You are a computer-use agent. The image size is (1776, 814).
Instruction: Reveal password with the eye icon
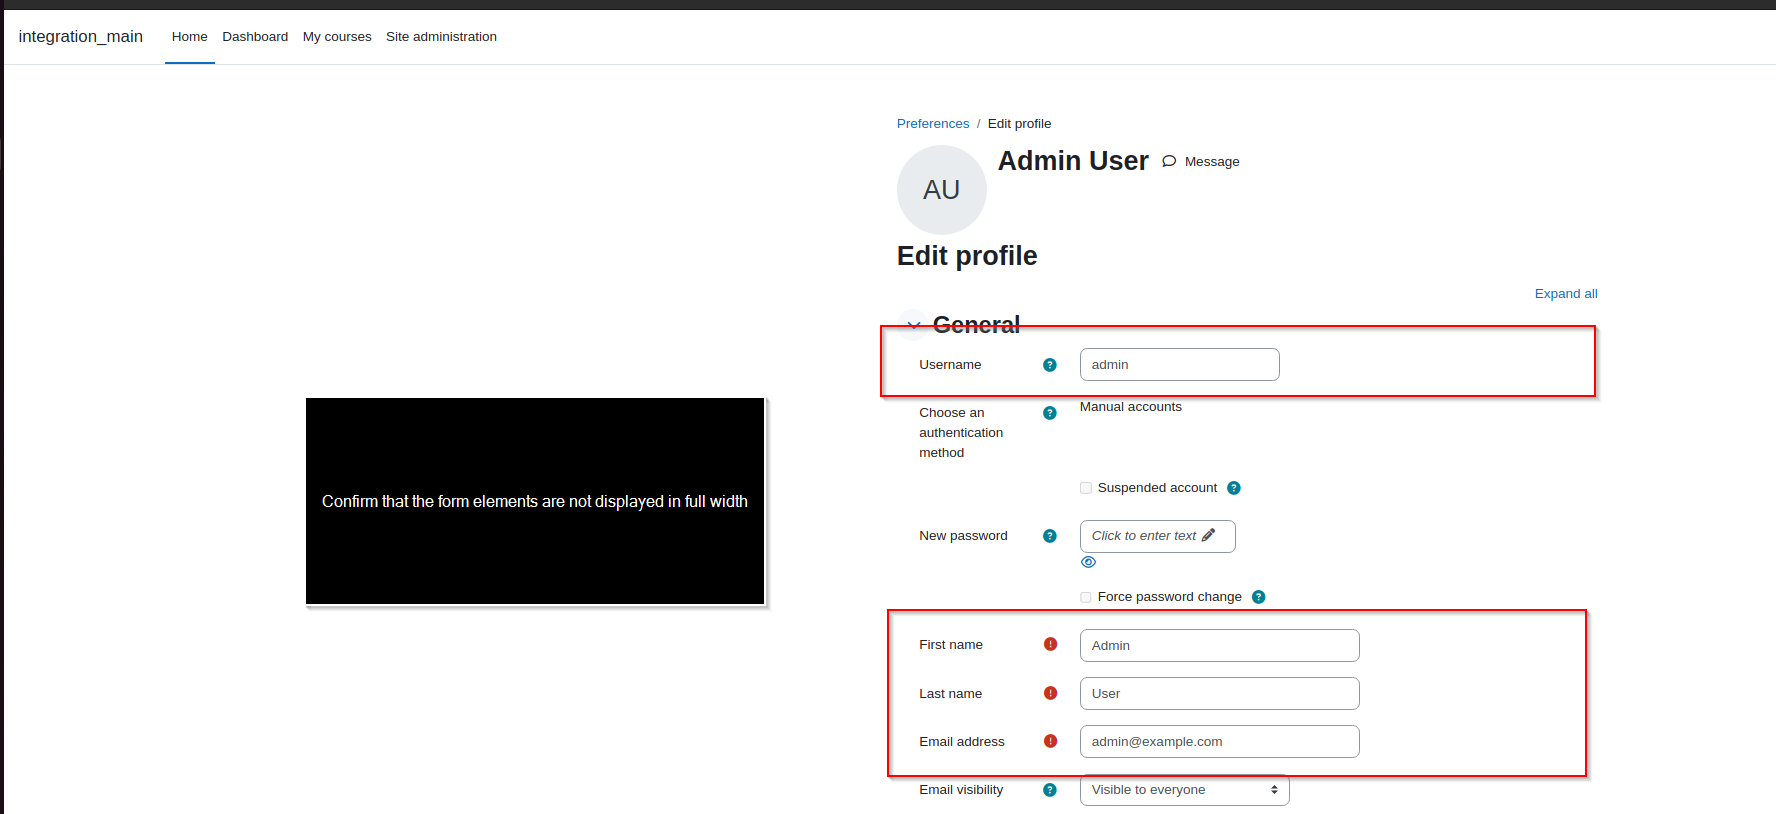pyautogui.click(x=1088, y=562)
